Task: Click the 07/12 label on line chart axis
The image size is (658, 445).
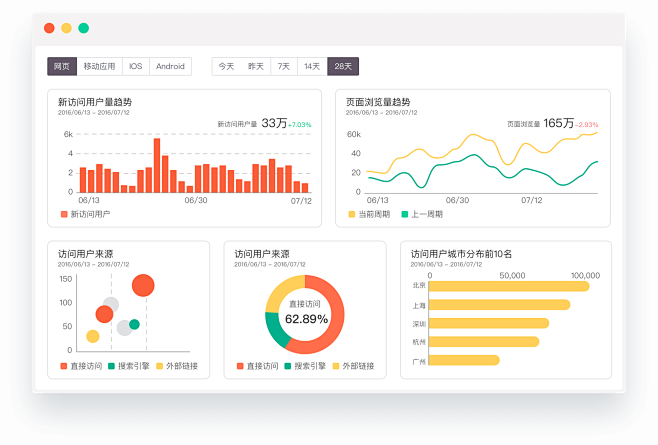Action: [532, 200]
